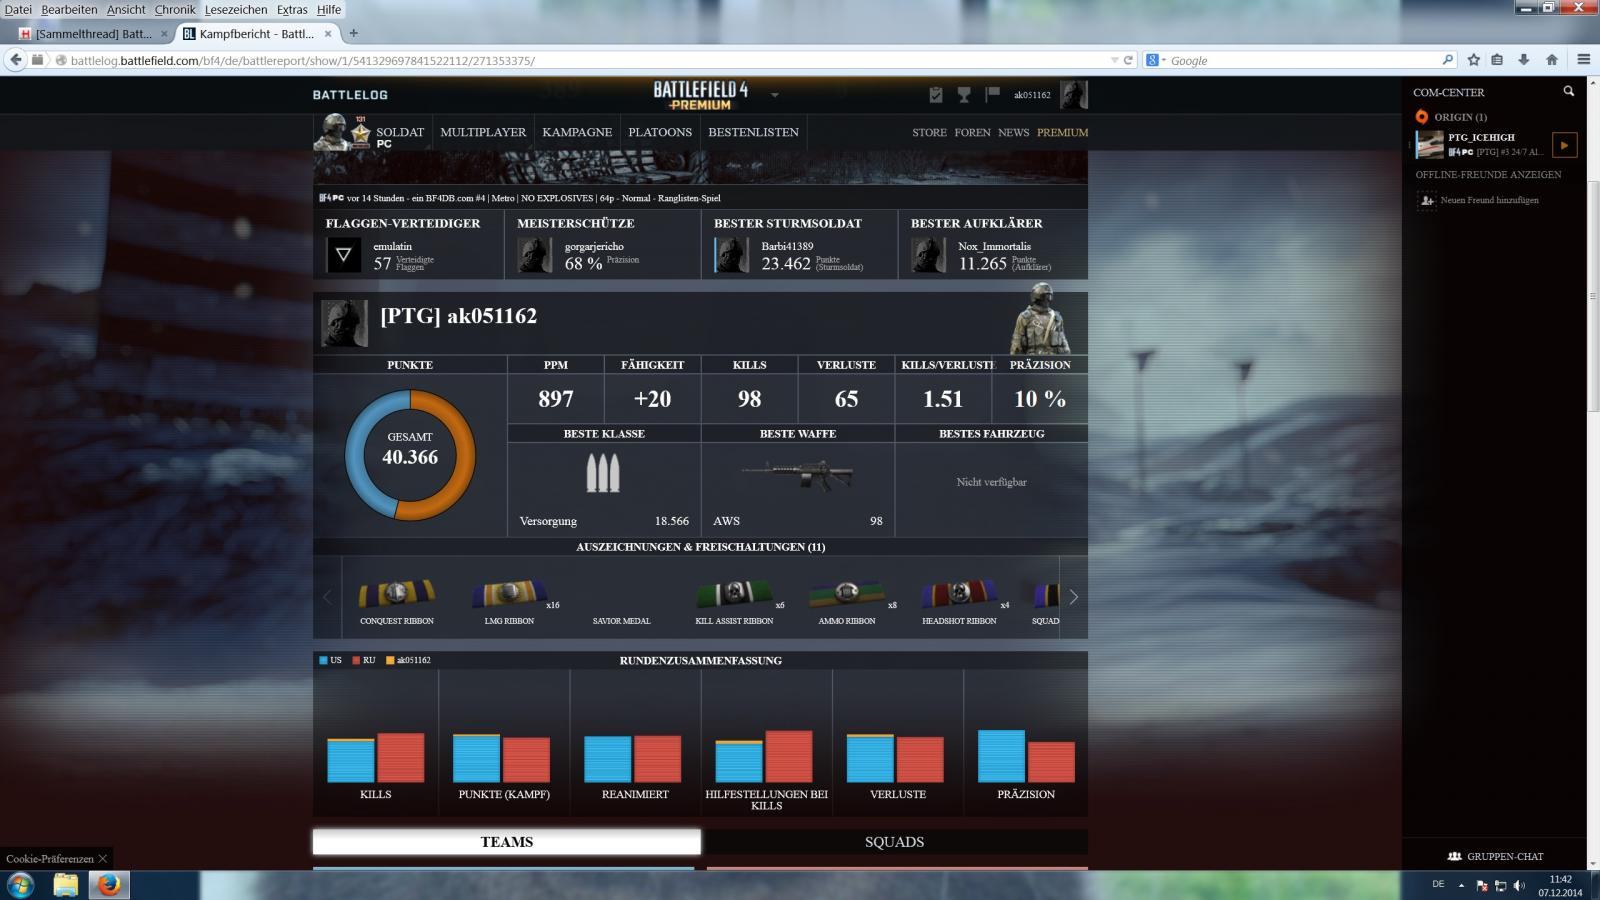This screenshot has height=900, width=1600.
Task: Open the Ansicht menu
Action: pos(126,10)
